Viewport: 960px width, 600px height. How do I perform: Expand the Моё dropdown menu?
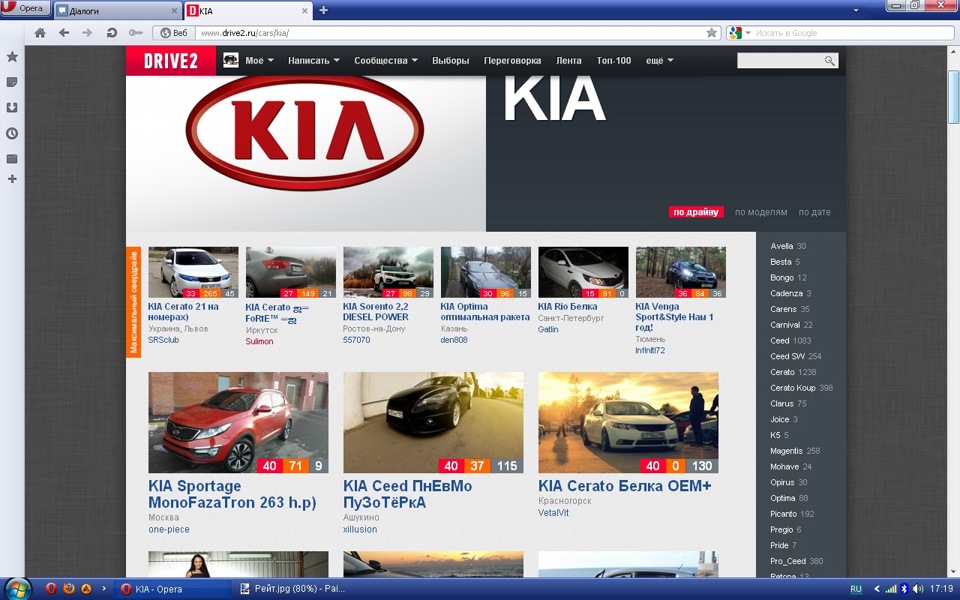(260, 61)
